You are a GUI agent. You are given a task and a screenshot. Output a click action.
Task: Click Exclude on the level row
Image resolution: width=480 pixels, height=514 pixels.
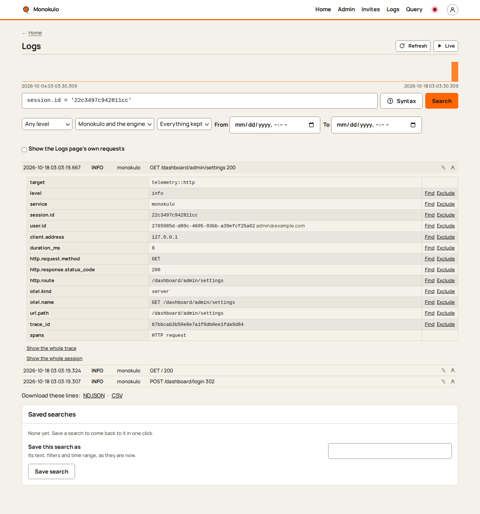(446, 193)
